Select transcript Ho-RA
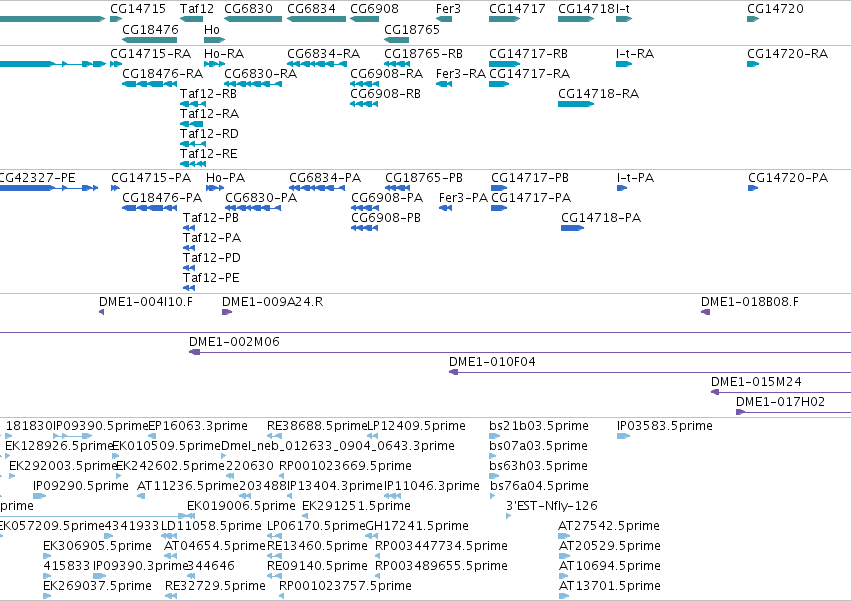Image resolution: width=851 pixels, height=601 pixels. click(224, 54)
